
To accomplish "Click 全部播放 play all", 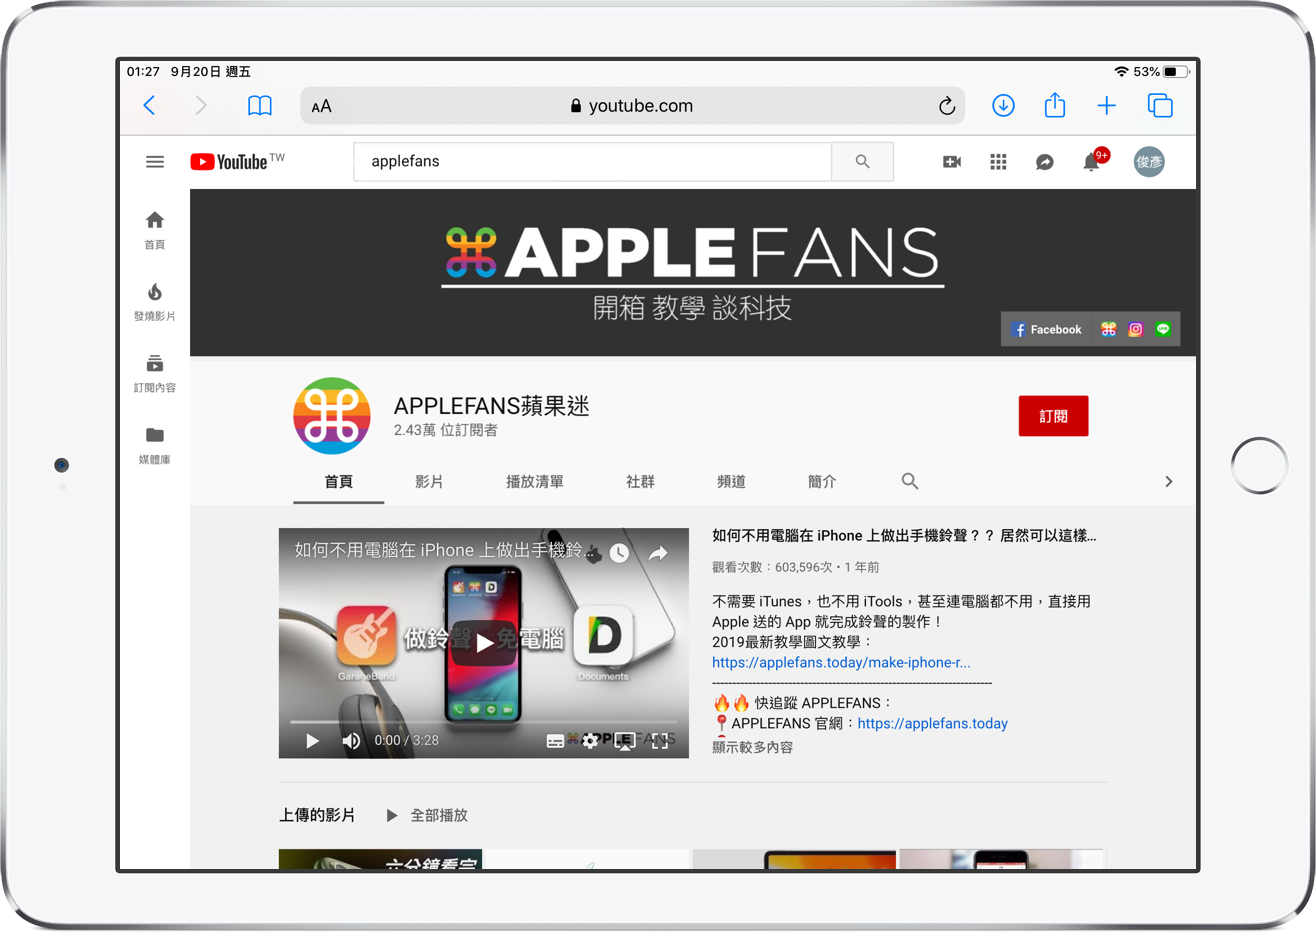I will point(427,815).
